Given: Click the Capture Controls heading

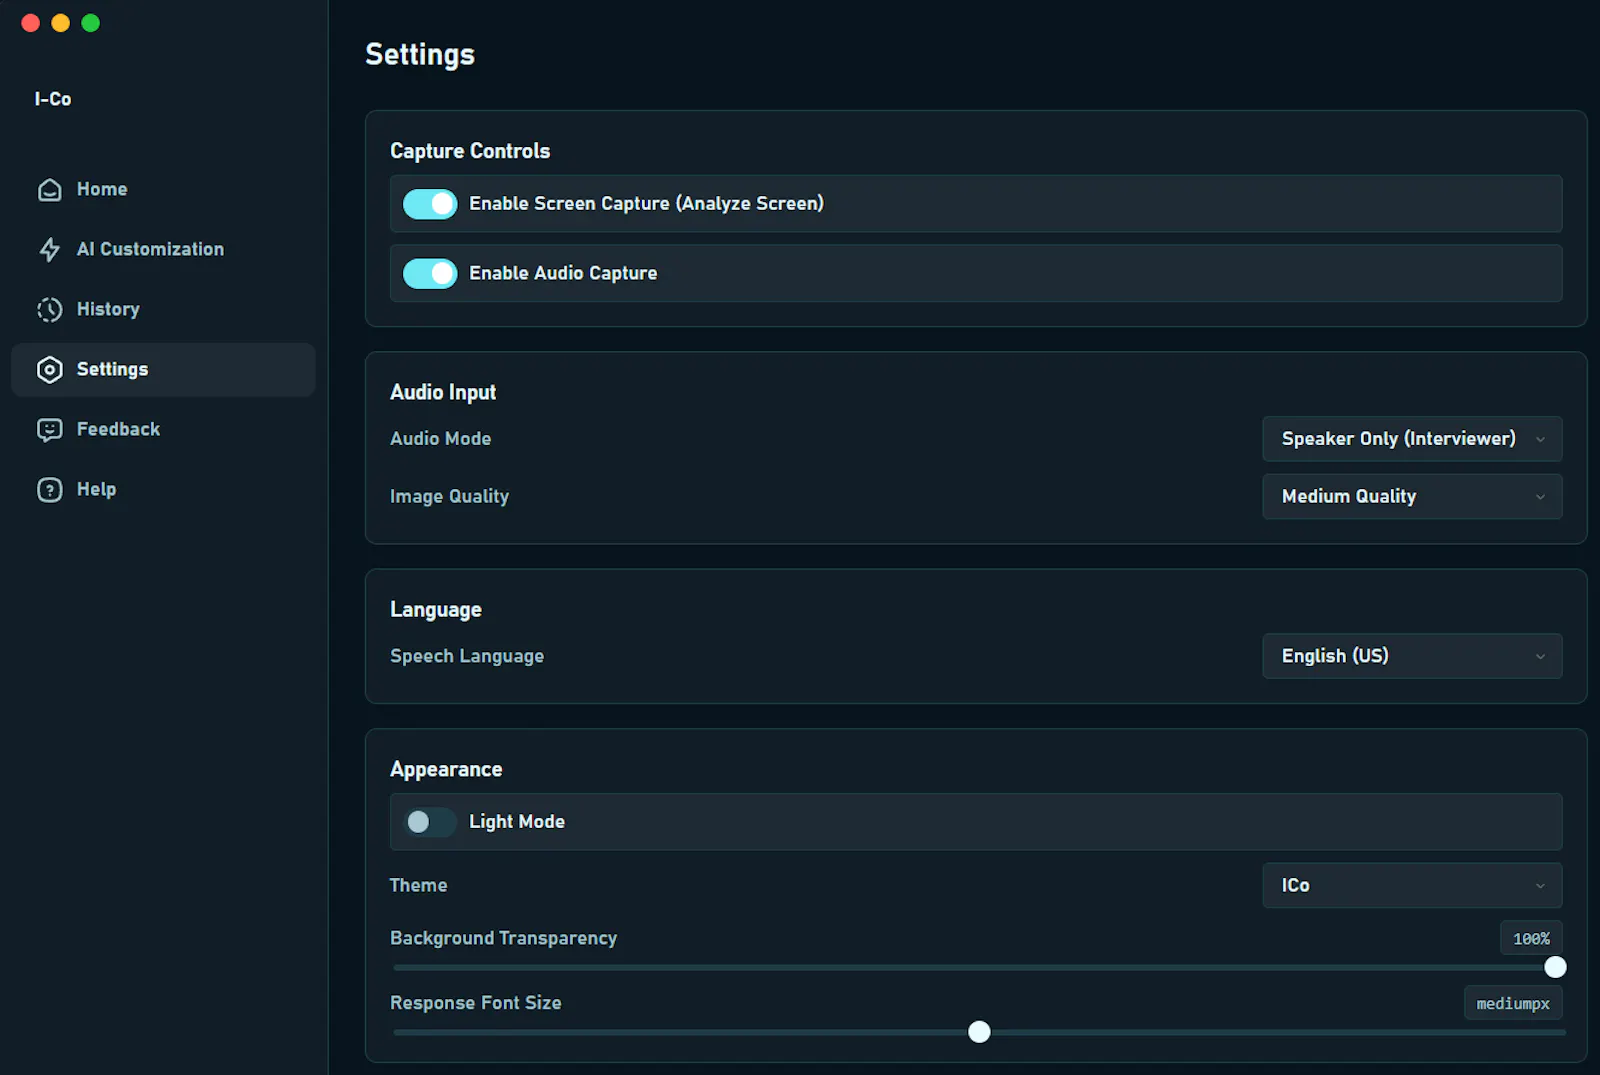Looking at the screenshot, I should [x=470, y=151].
